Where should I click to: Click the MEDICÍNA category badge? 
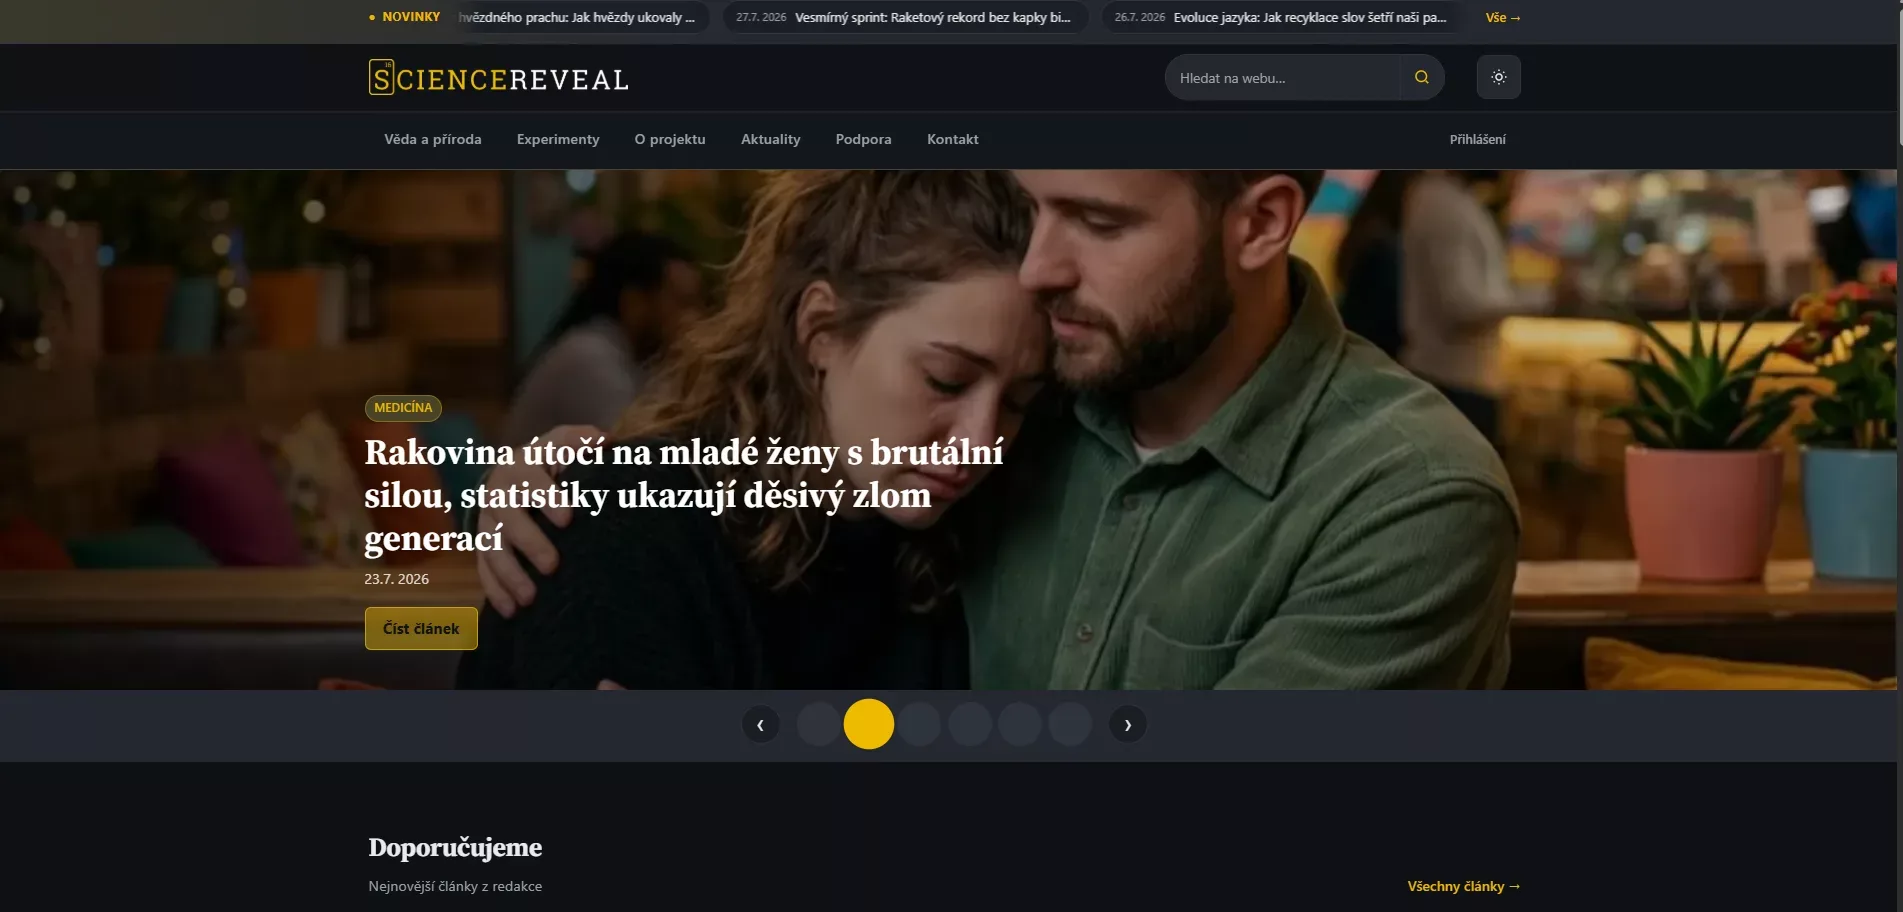pyautogui.click(x=403, y=408)
